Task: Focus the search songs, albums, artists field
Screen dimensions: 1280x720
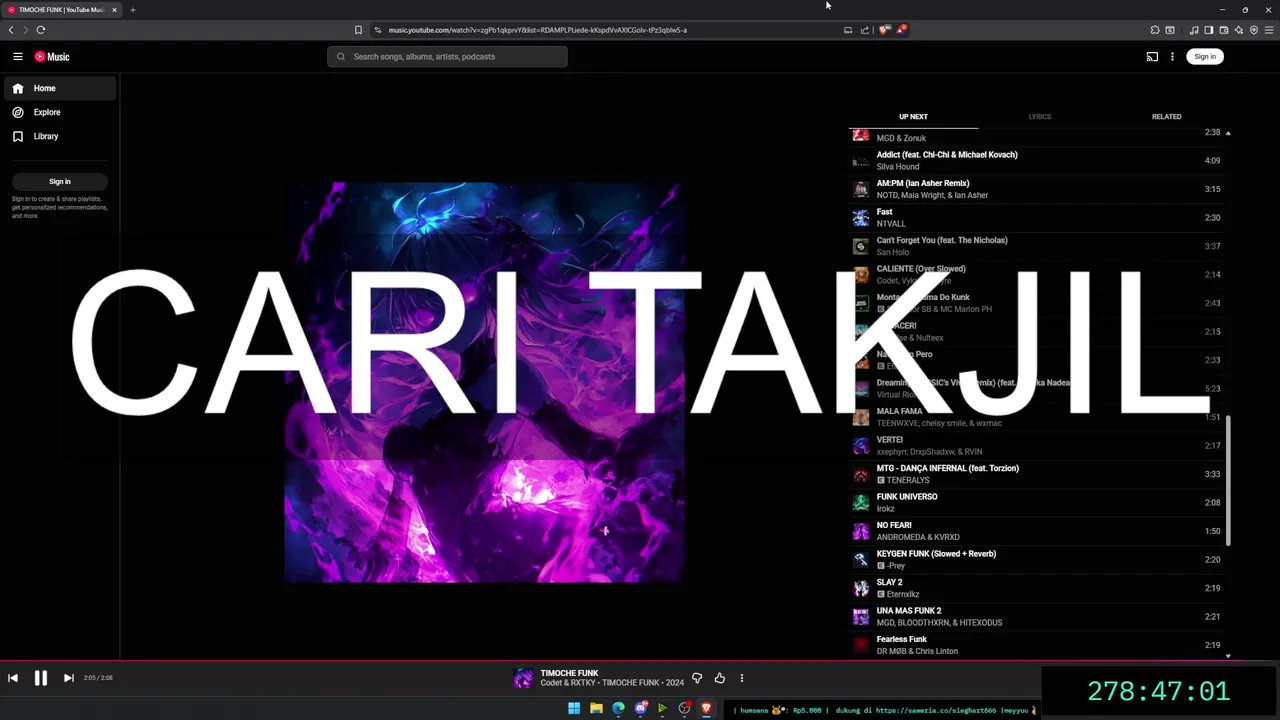Action: point(447,57)
